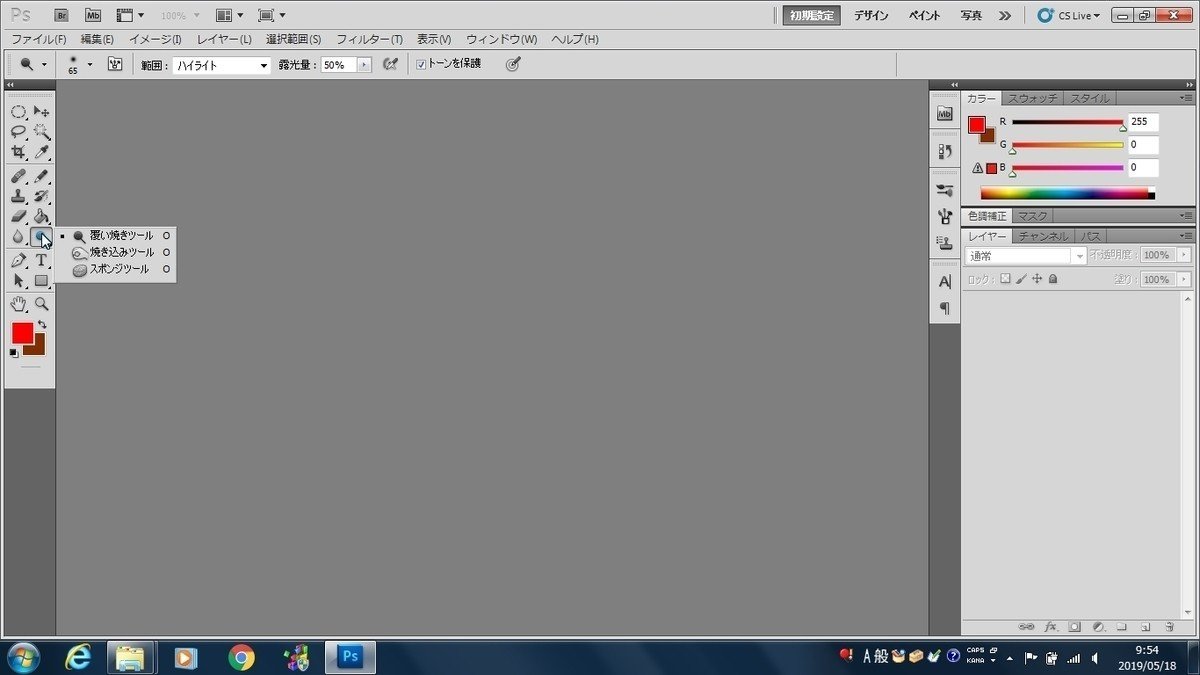Select the Zoom magnifier tool in toolbox

point(41,304)
